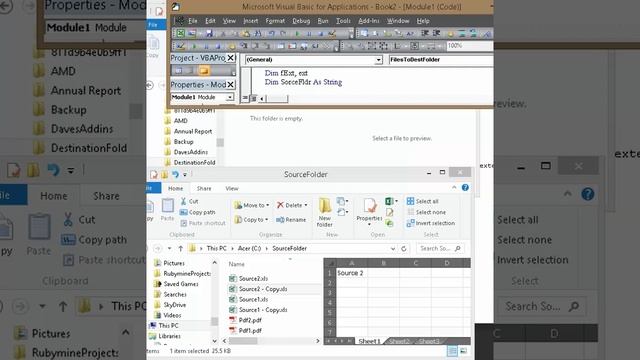Image resolution: width=640 pixels, height=360 pixels.
Task: Go up one folder level with the Up arrow
Action: click(180, 249)
